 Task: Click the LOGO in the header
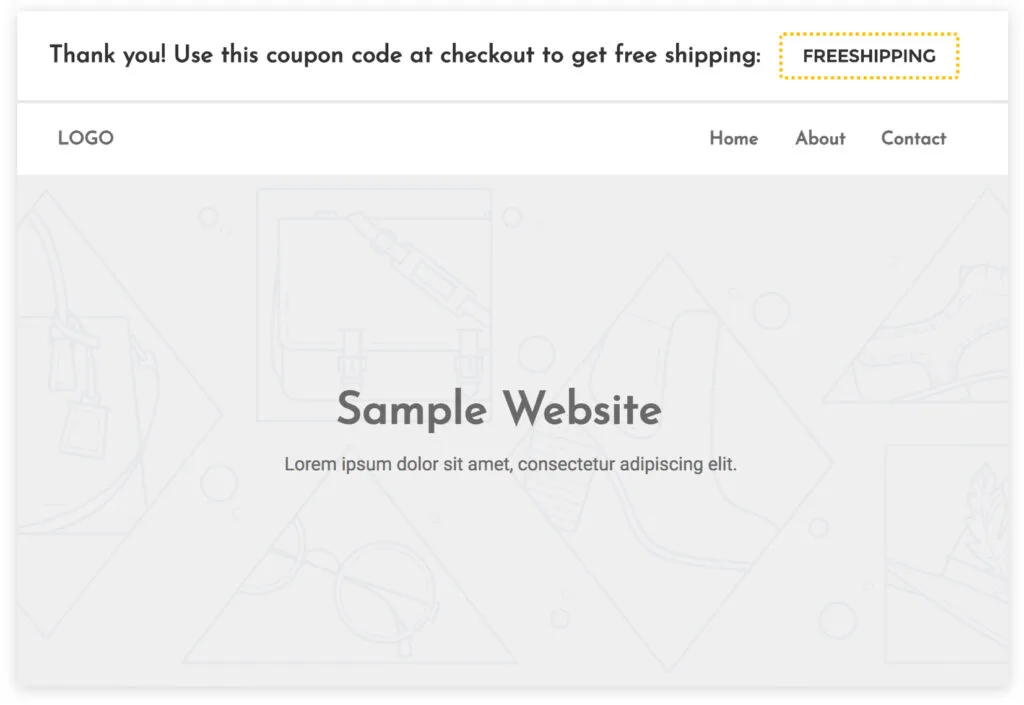pos(85,139)
